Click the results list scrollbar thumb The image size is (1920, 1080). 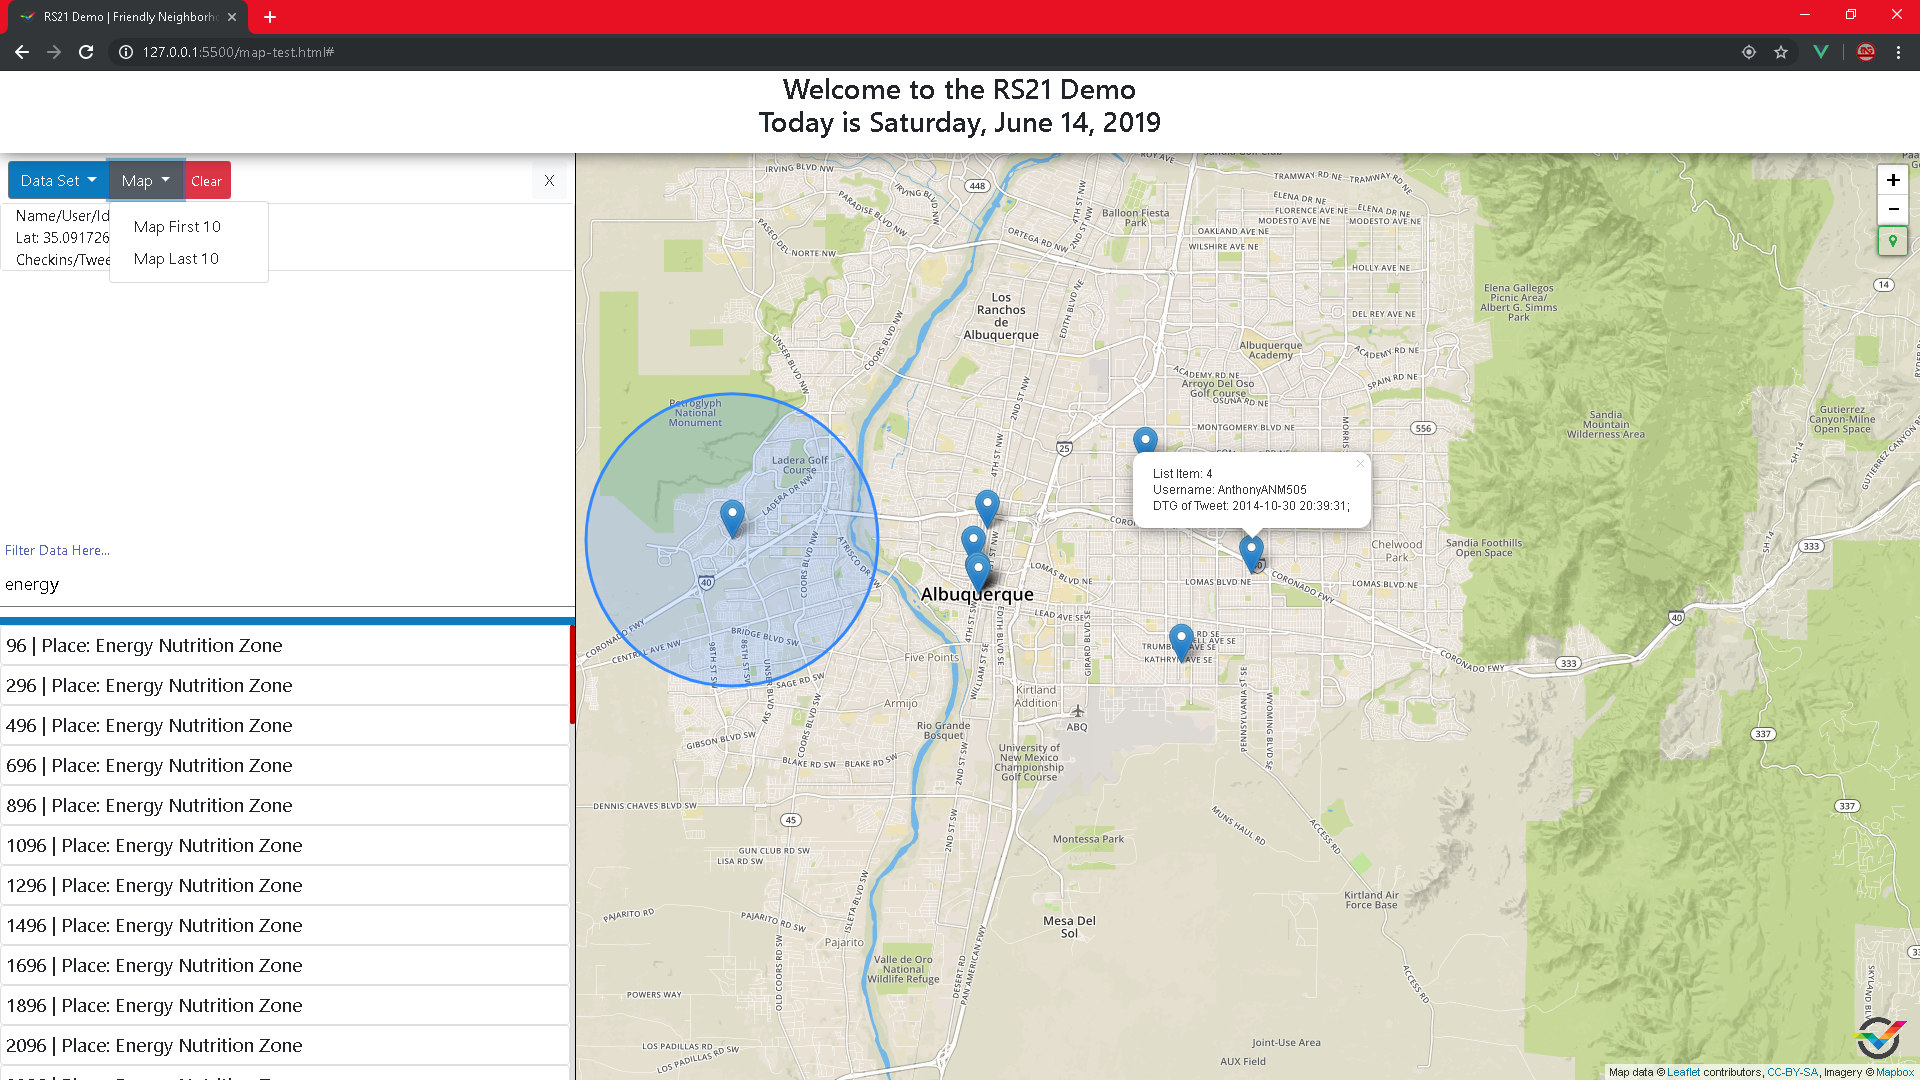coord(572,674)
